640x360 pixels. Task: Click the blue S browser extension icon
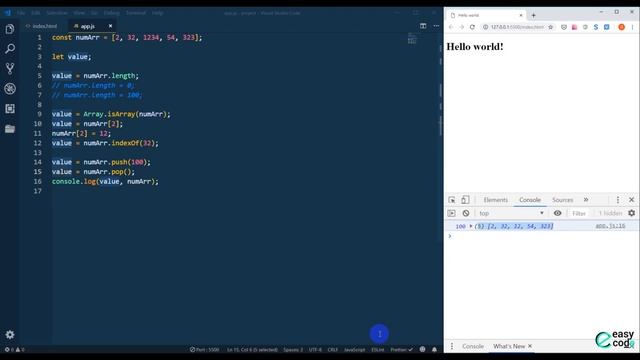coord(596,27)
